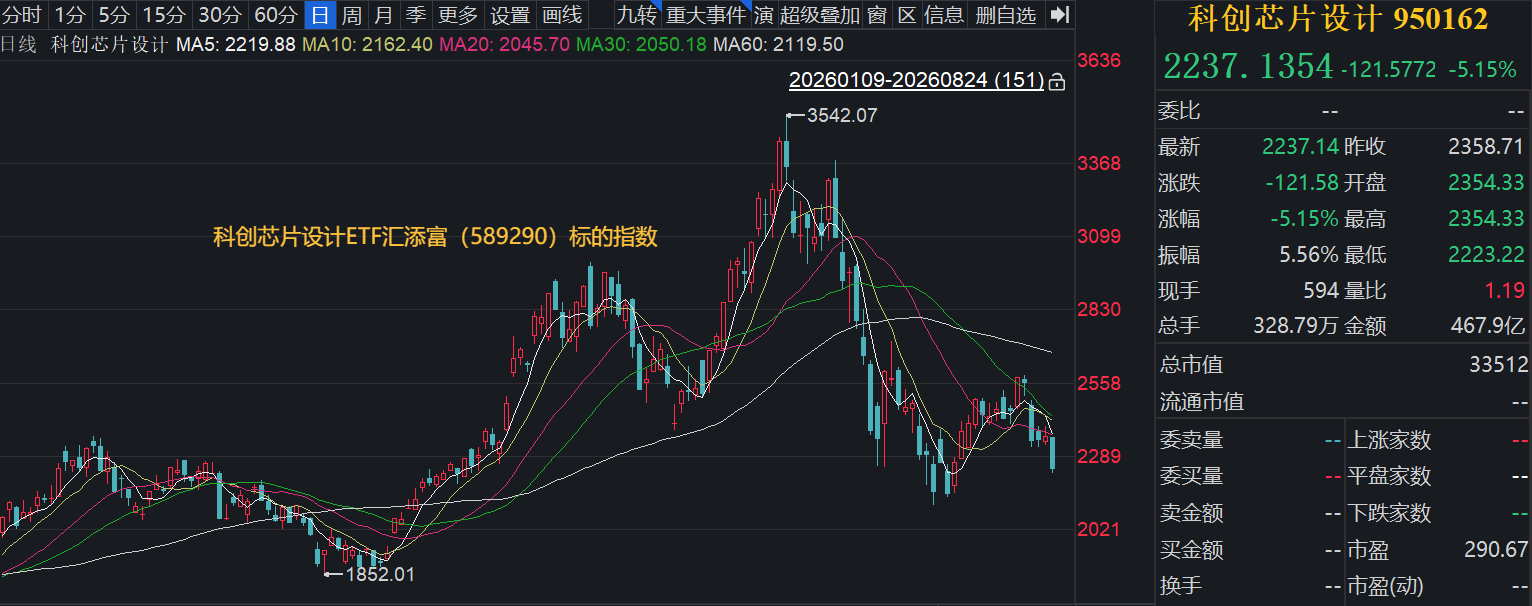
Task: Click the 1852.01 low price marker
Action: click(379, 575)
